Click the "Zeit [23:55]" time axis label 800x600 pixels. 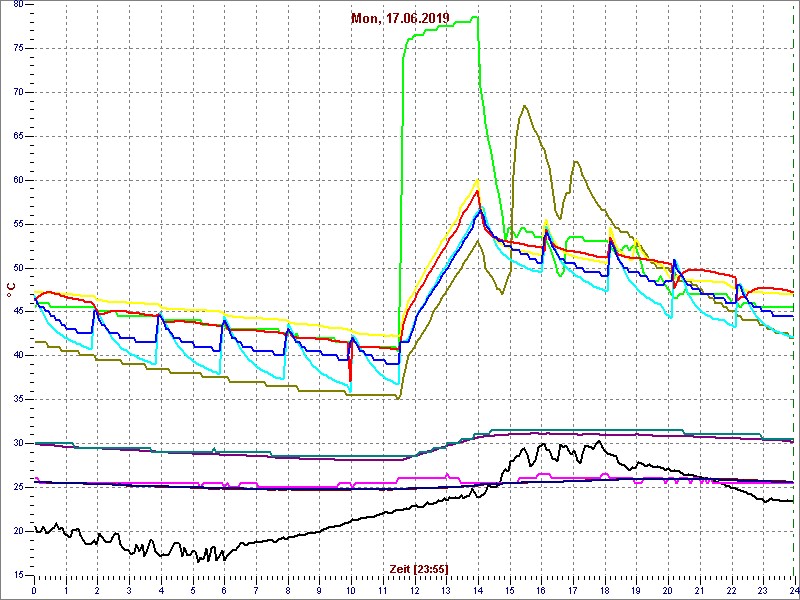[x=419, y=569]
